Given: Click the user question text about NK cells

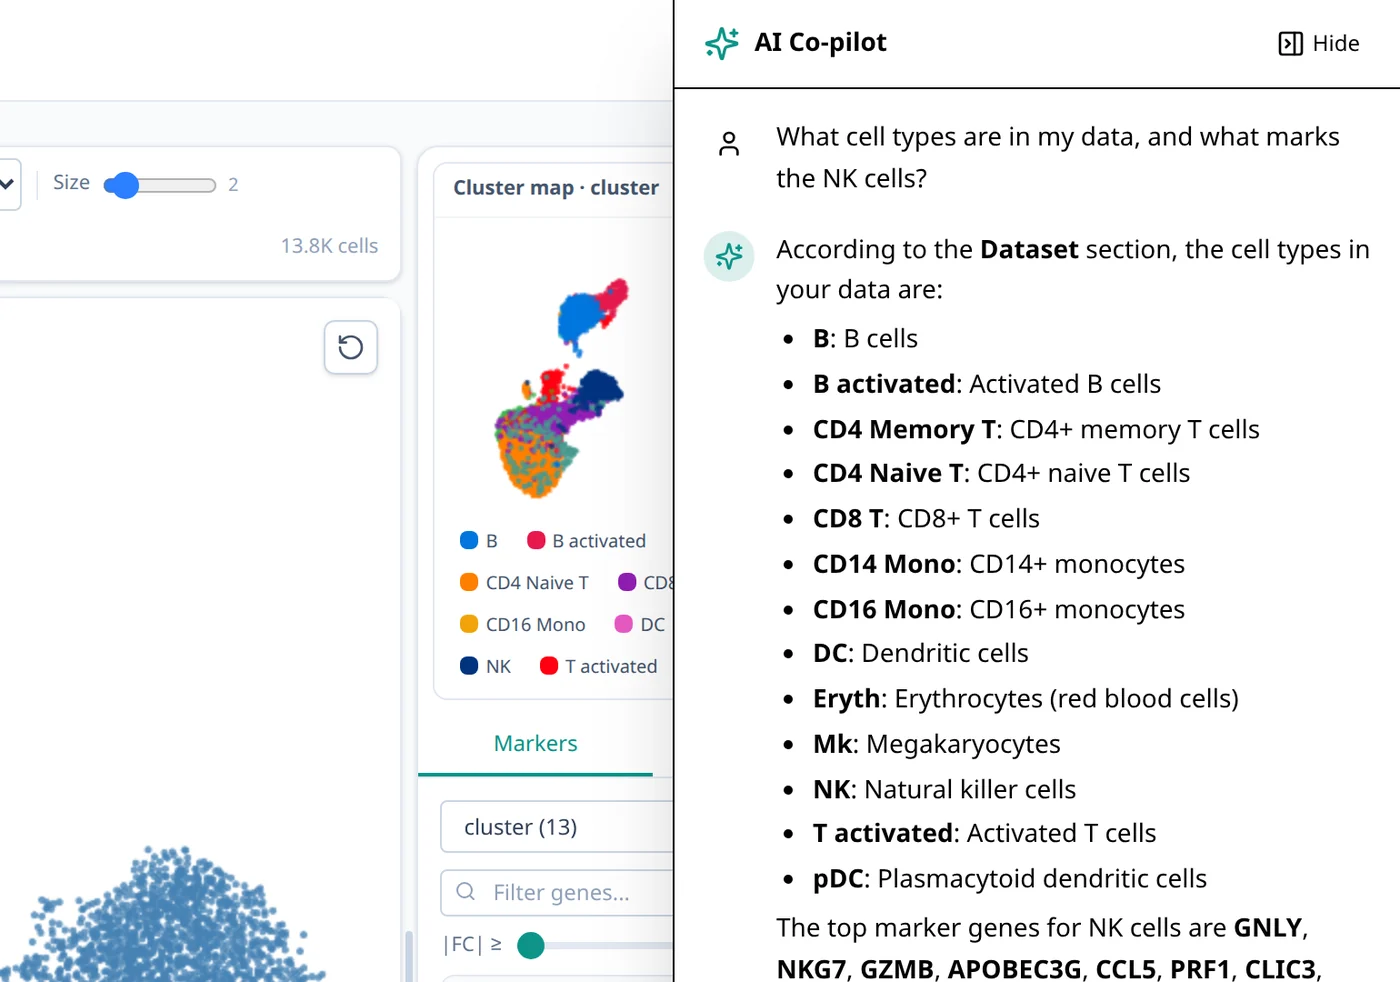Looking at the screenshot, I should pyautogui.click(x=1057, y=157).
